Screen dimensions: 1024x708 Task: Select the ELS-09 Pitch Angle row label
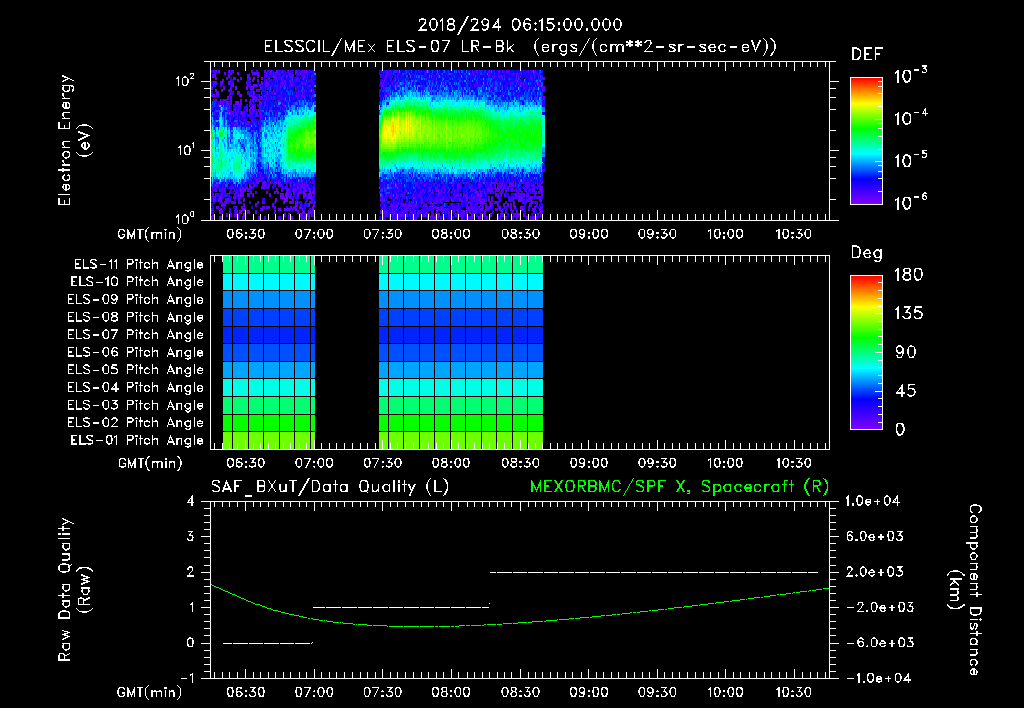pos(136,300)
